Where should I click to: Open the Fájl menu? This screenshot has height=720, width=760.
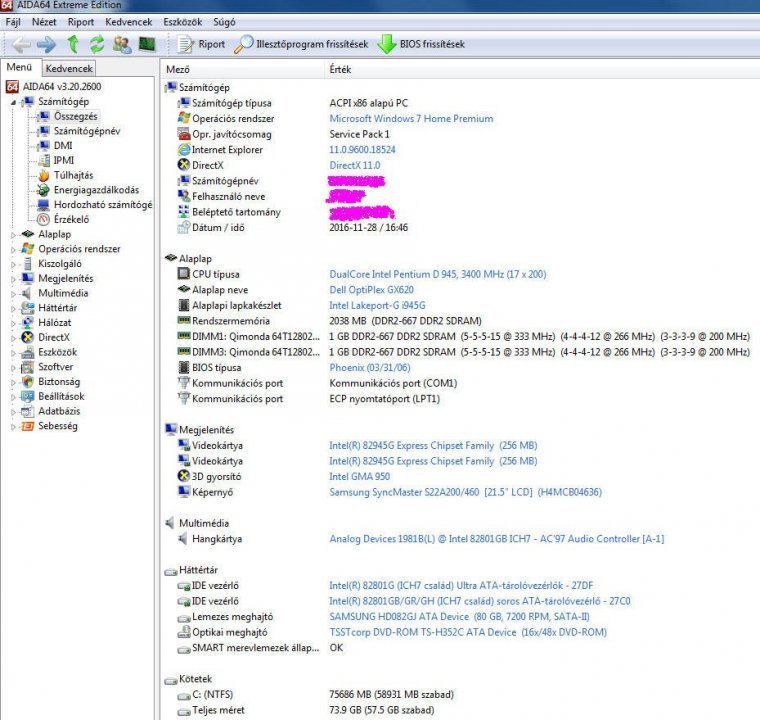tap(13, 22)
